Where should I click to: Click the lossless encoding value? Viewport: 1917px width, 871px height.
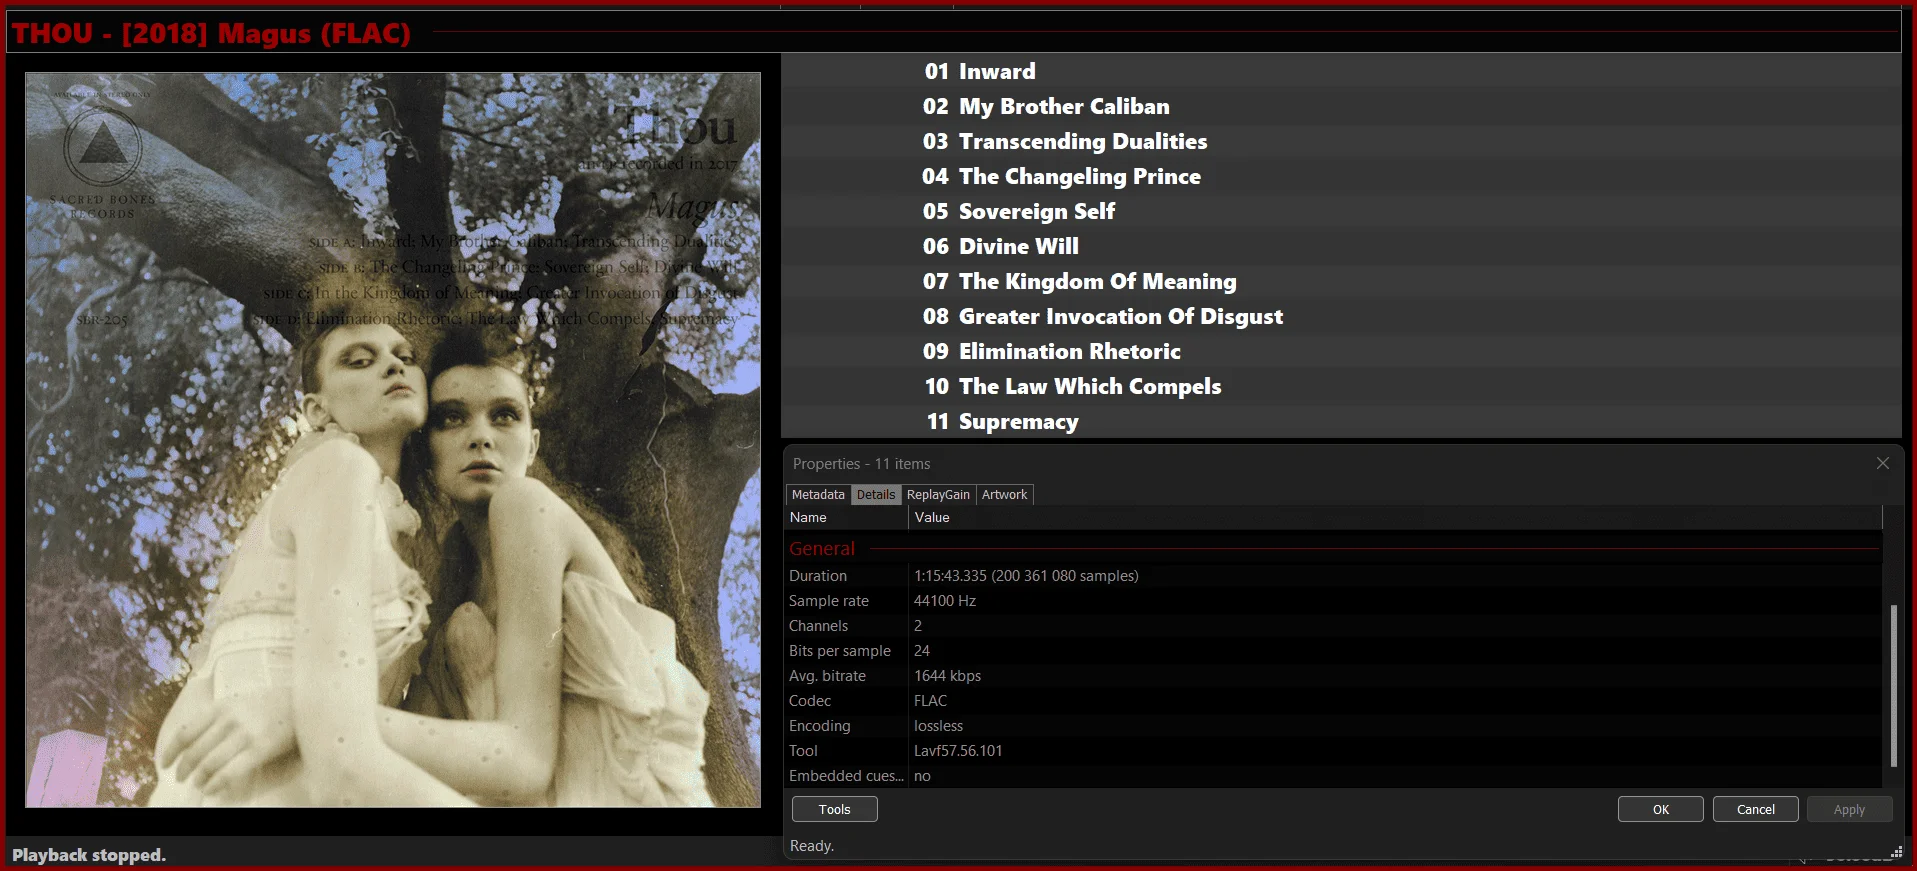click(938, 726)
